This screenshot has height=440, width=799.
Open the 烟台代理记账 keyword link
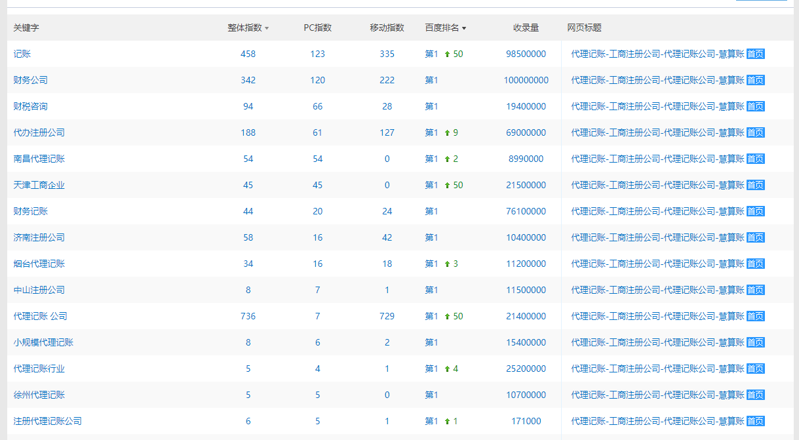coord(39,264)
